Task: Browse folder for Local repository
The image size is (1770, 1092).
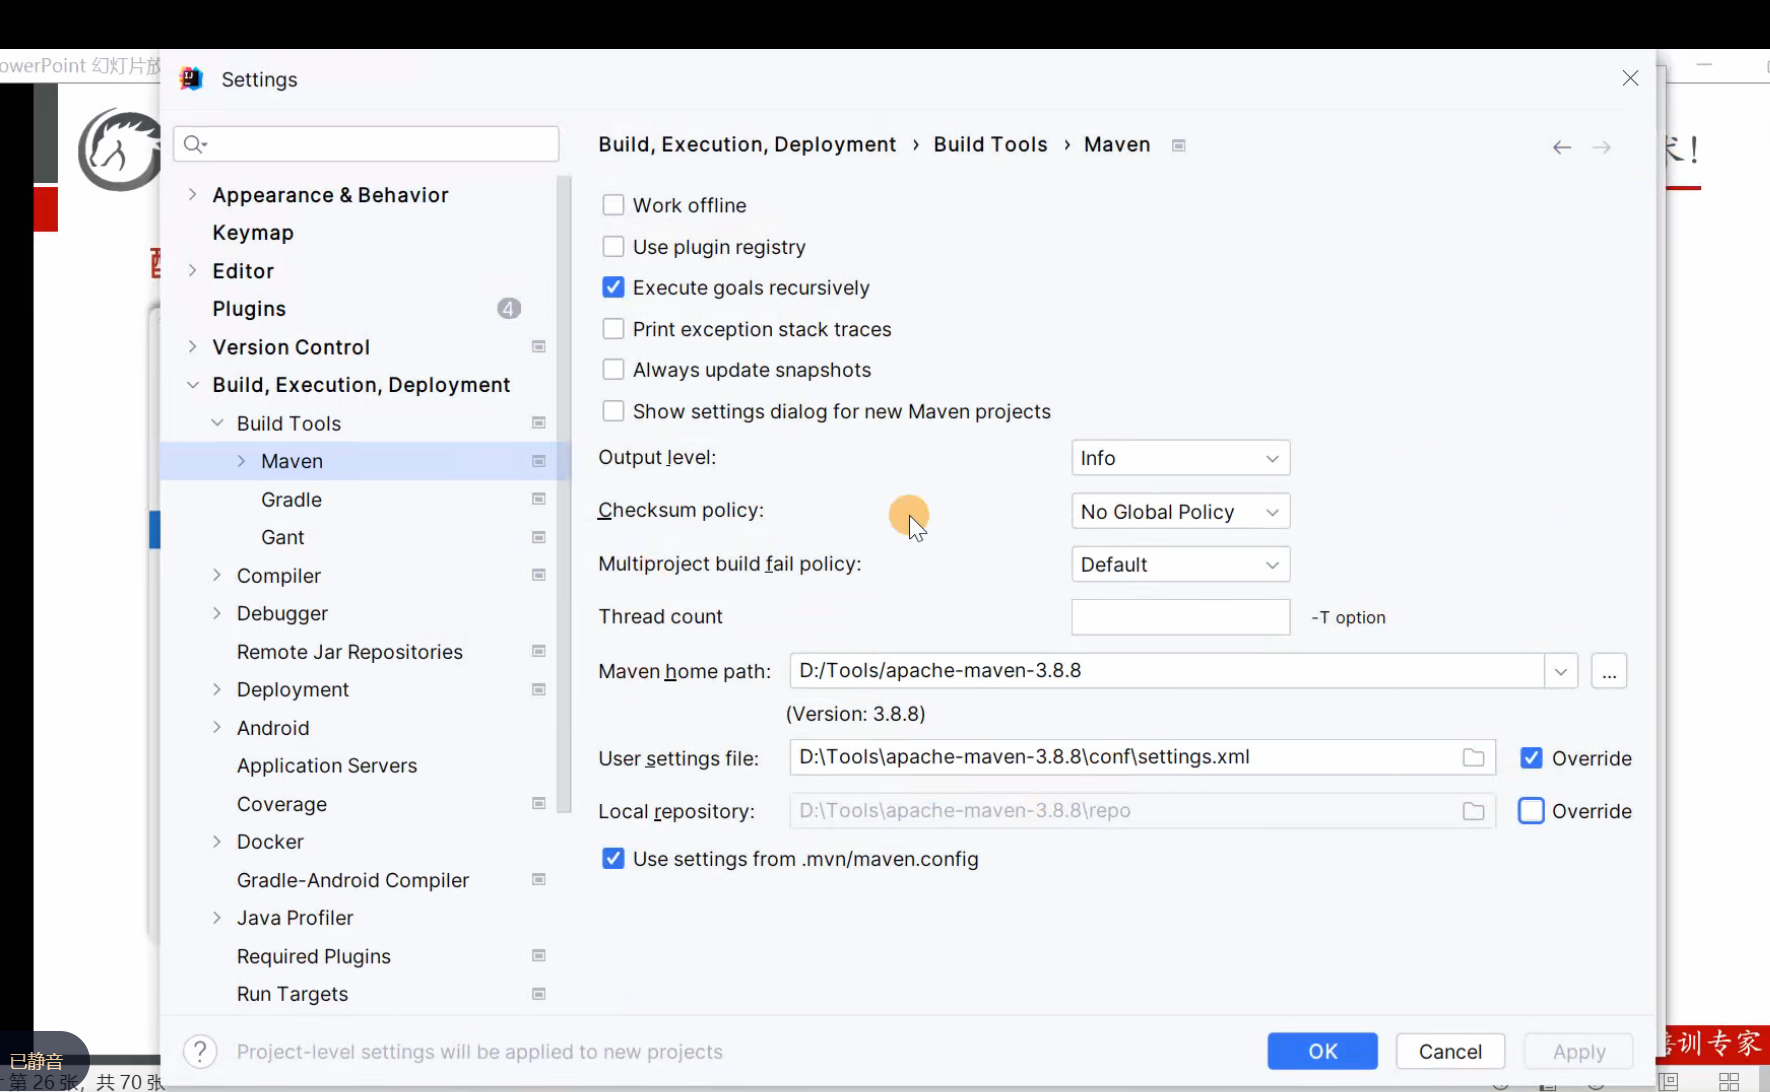Action: [x=1473, y=811]
